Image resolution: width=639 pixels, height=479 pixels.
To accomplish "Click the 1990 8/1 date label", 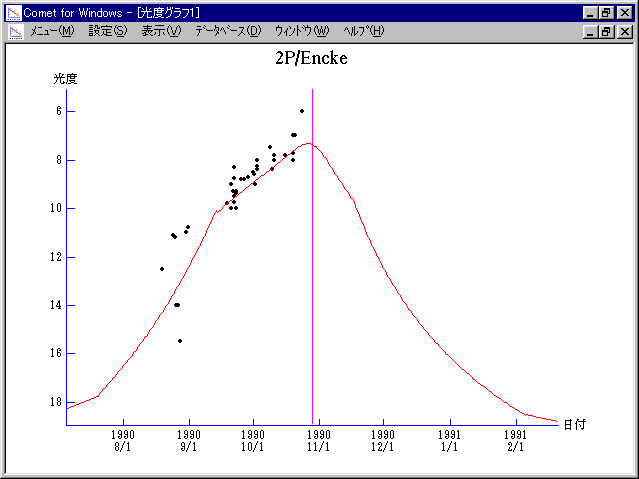I will (x=123, y=441).
